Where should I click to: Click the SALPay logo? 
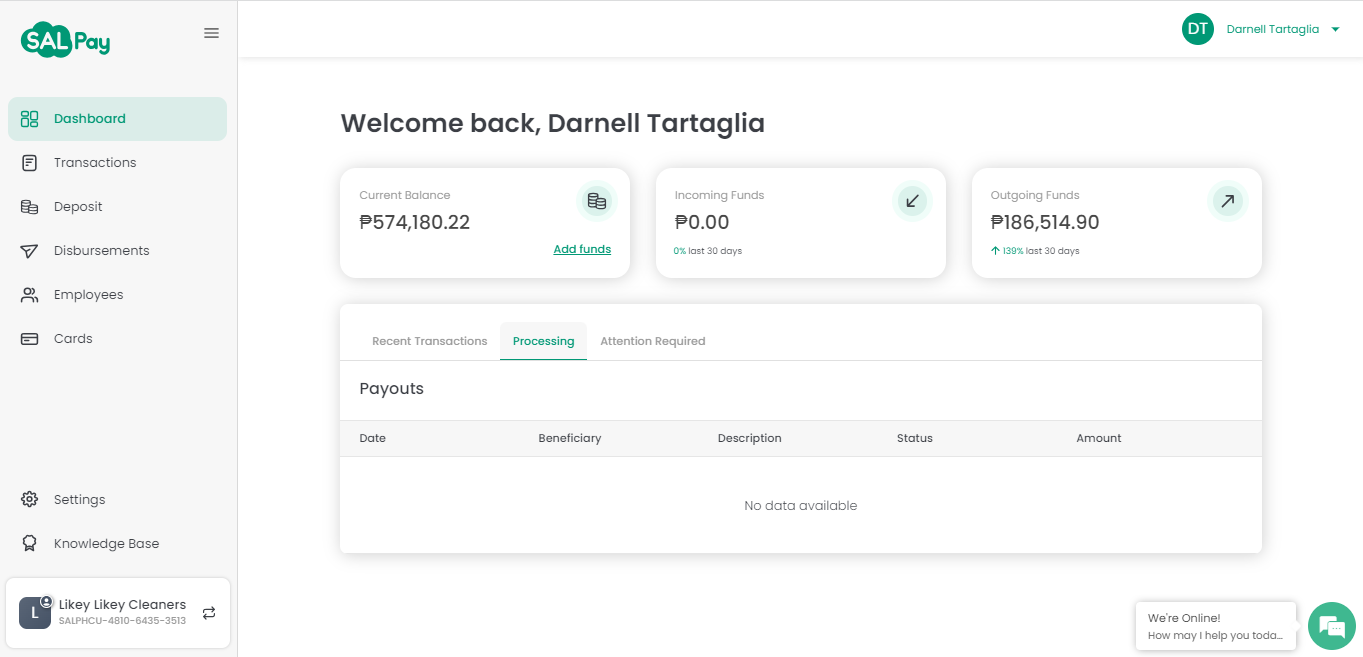[65, 40]
